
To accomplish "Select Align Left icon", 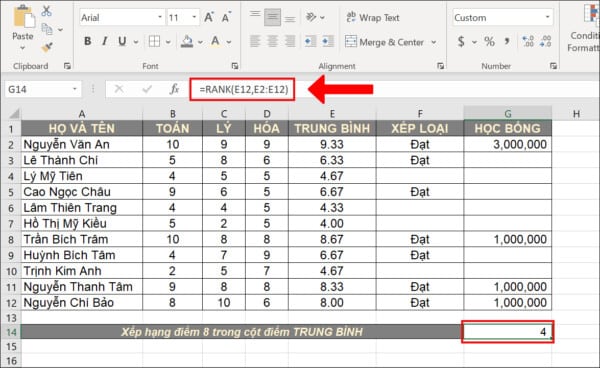I will pyautogui.click(x=255, y=41).
